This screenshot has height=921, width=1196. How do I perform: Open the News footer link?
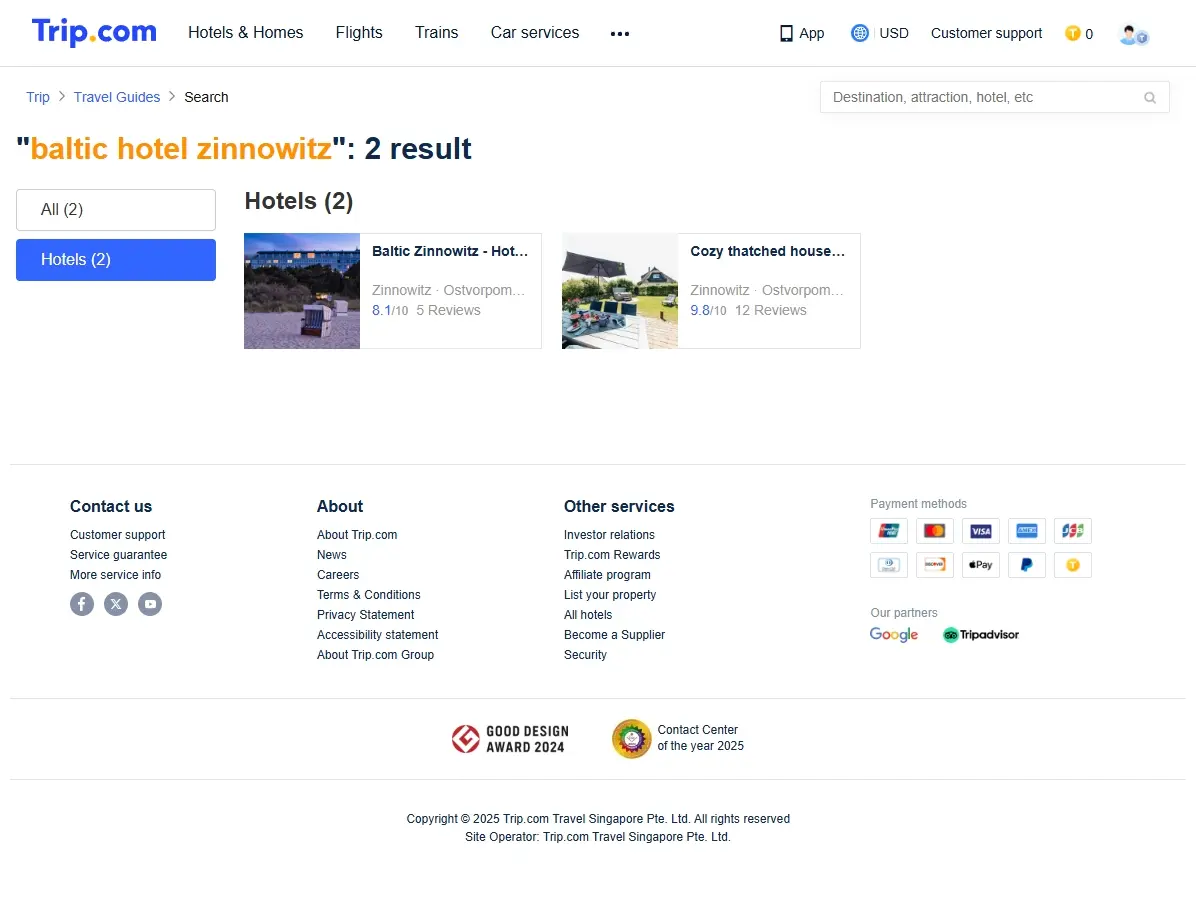tap(332, 555)
